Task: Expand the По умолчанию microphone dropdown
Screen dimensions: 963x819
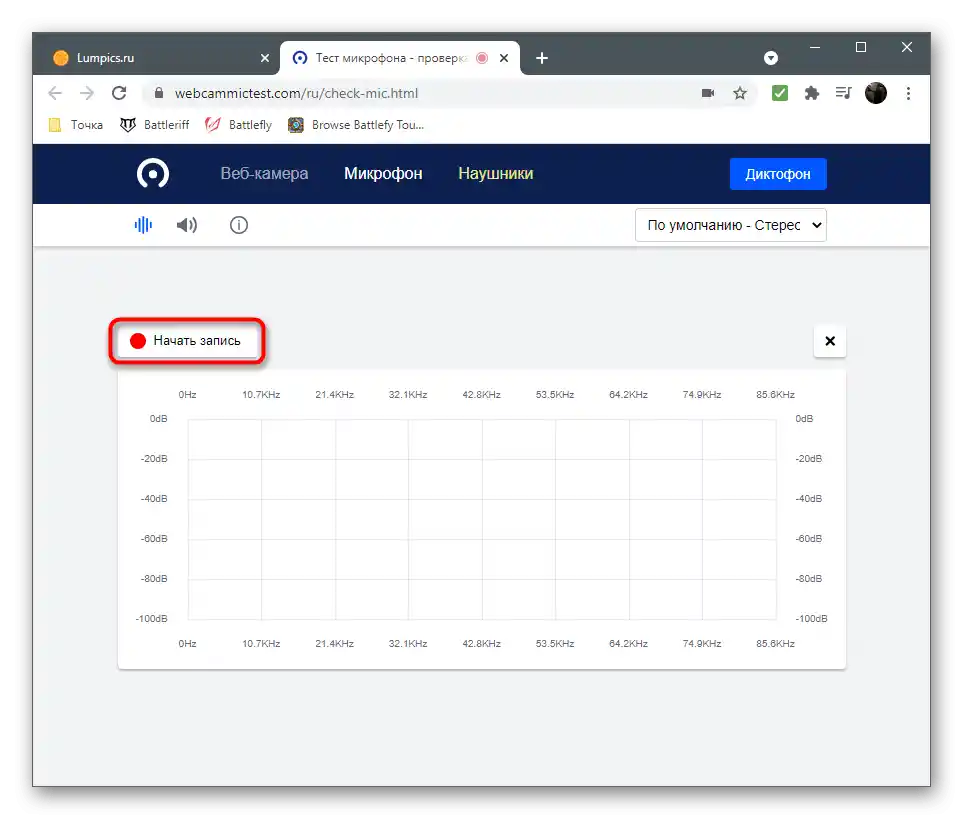Action: pyautogui.click(x=731, y=225)
